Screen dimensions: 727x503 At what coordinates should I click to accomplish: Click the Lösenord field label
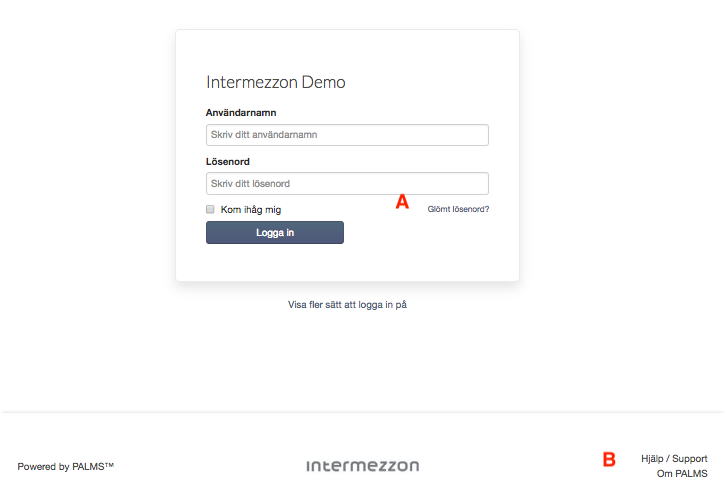tap(228, 161)
